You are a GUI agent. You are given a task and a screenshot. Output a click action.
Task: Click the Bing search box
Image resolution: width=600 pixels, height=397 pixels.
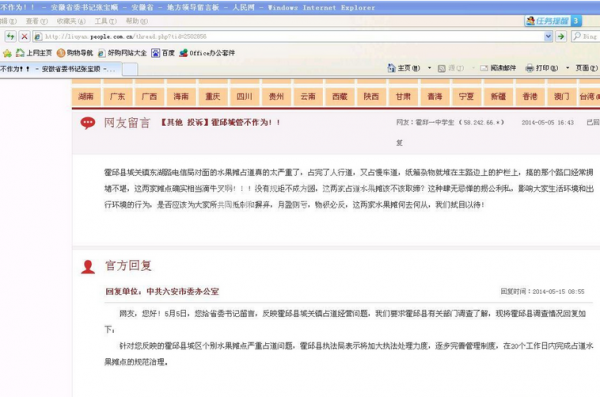tap(585, 36)
